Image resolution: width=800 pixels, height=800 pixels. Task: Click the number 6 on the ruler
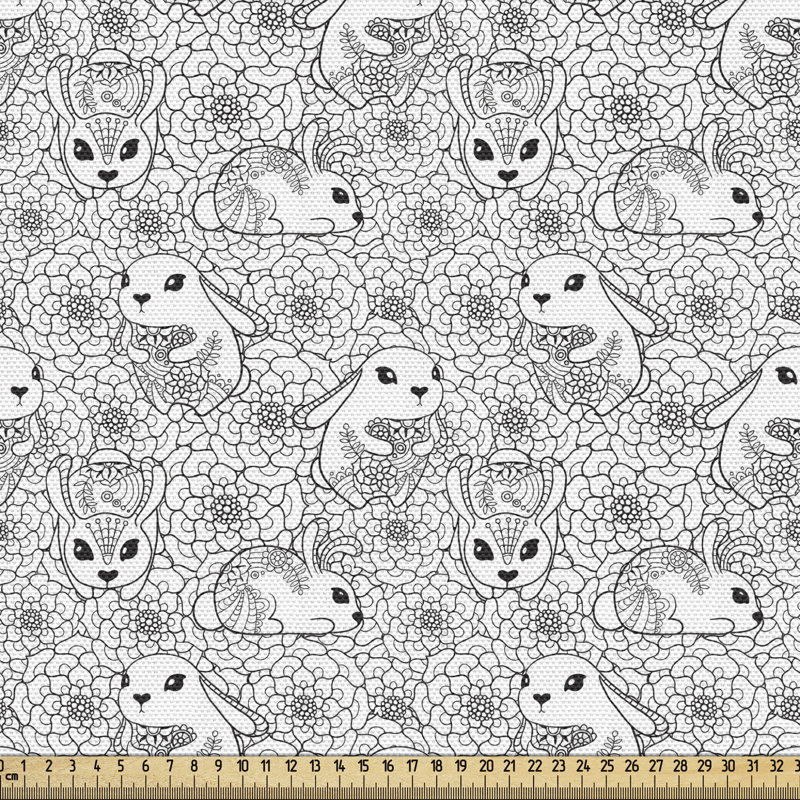tap(146, 766)
